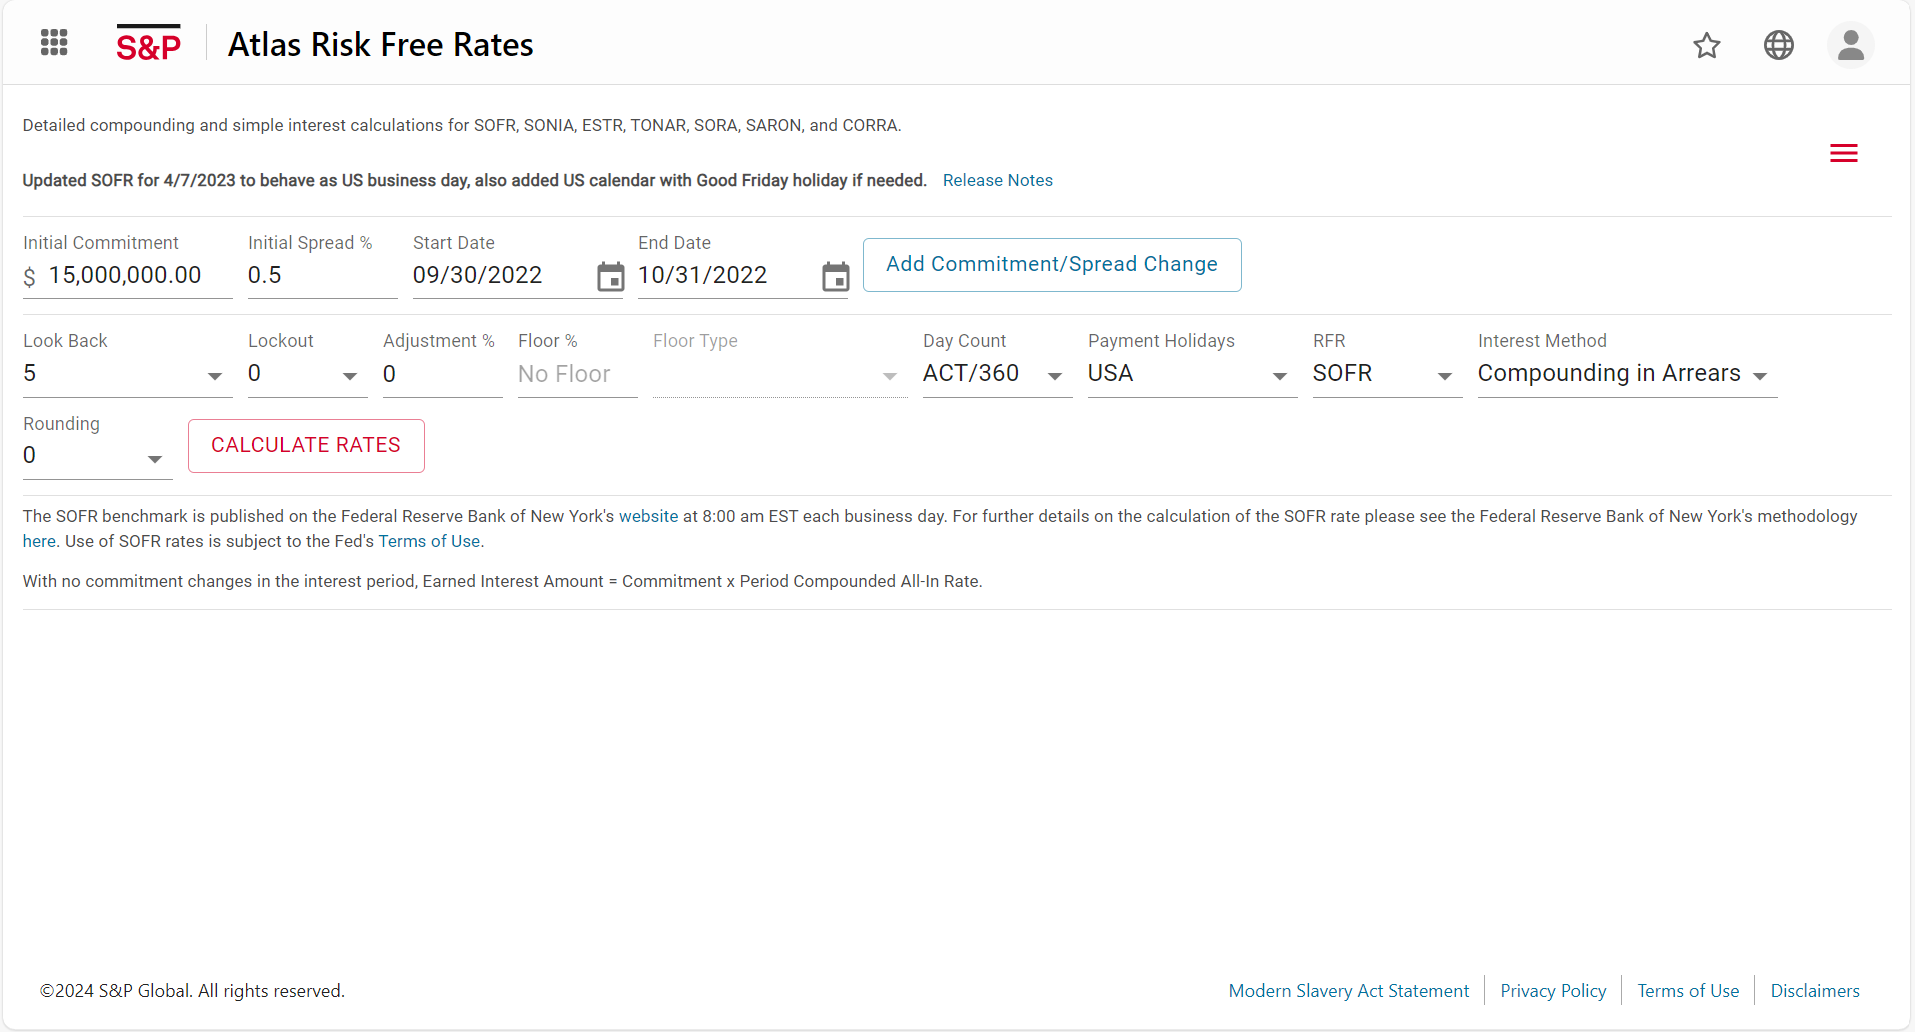This screenshot has height=1032, width=1915.
Task: Open the Start Date calendar picker
Action: (x=610, y=276)
